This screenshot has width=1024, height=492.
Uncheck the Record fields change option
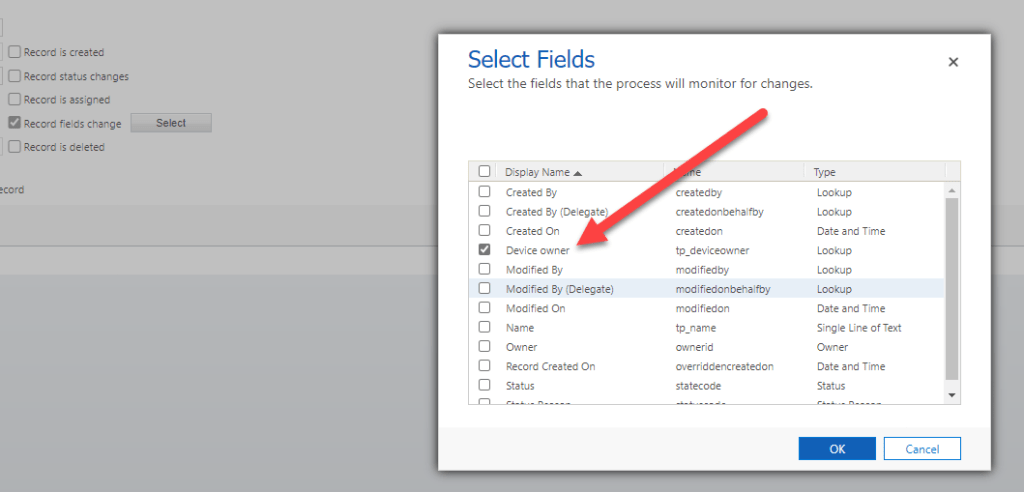point(15,124)
